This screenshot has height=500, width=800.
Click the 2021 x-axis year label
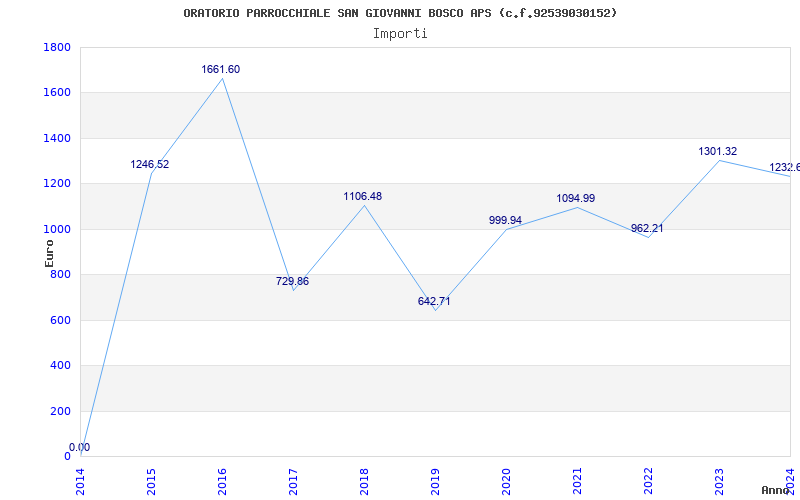point(577,482)
